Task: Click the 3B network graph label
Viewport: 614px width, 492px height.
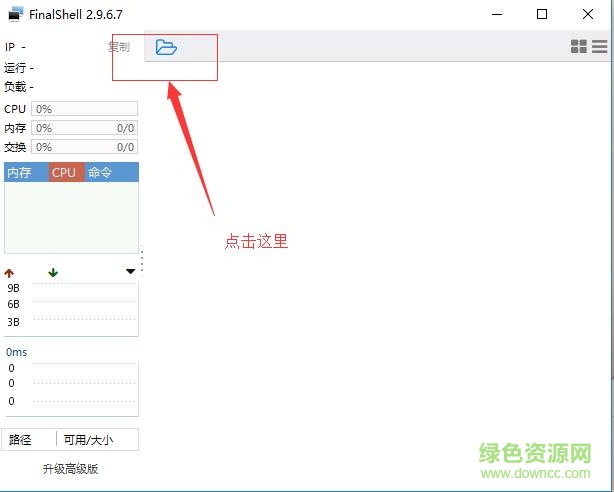Action: coord(13,322)
